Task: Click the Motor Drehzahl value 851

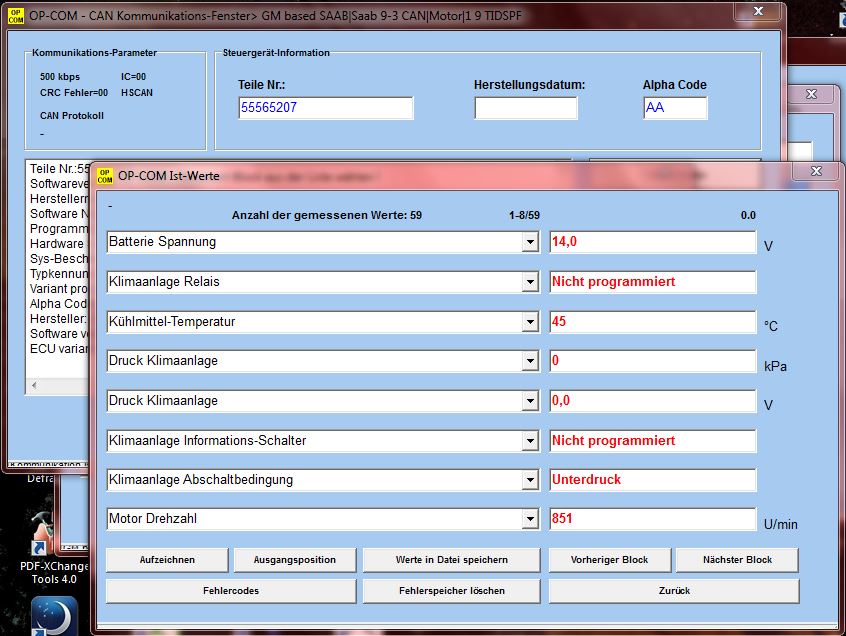Action: (x=652, y=519)
